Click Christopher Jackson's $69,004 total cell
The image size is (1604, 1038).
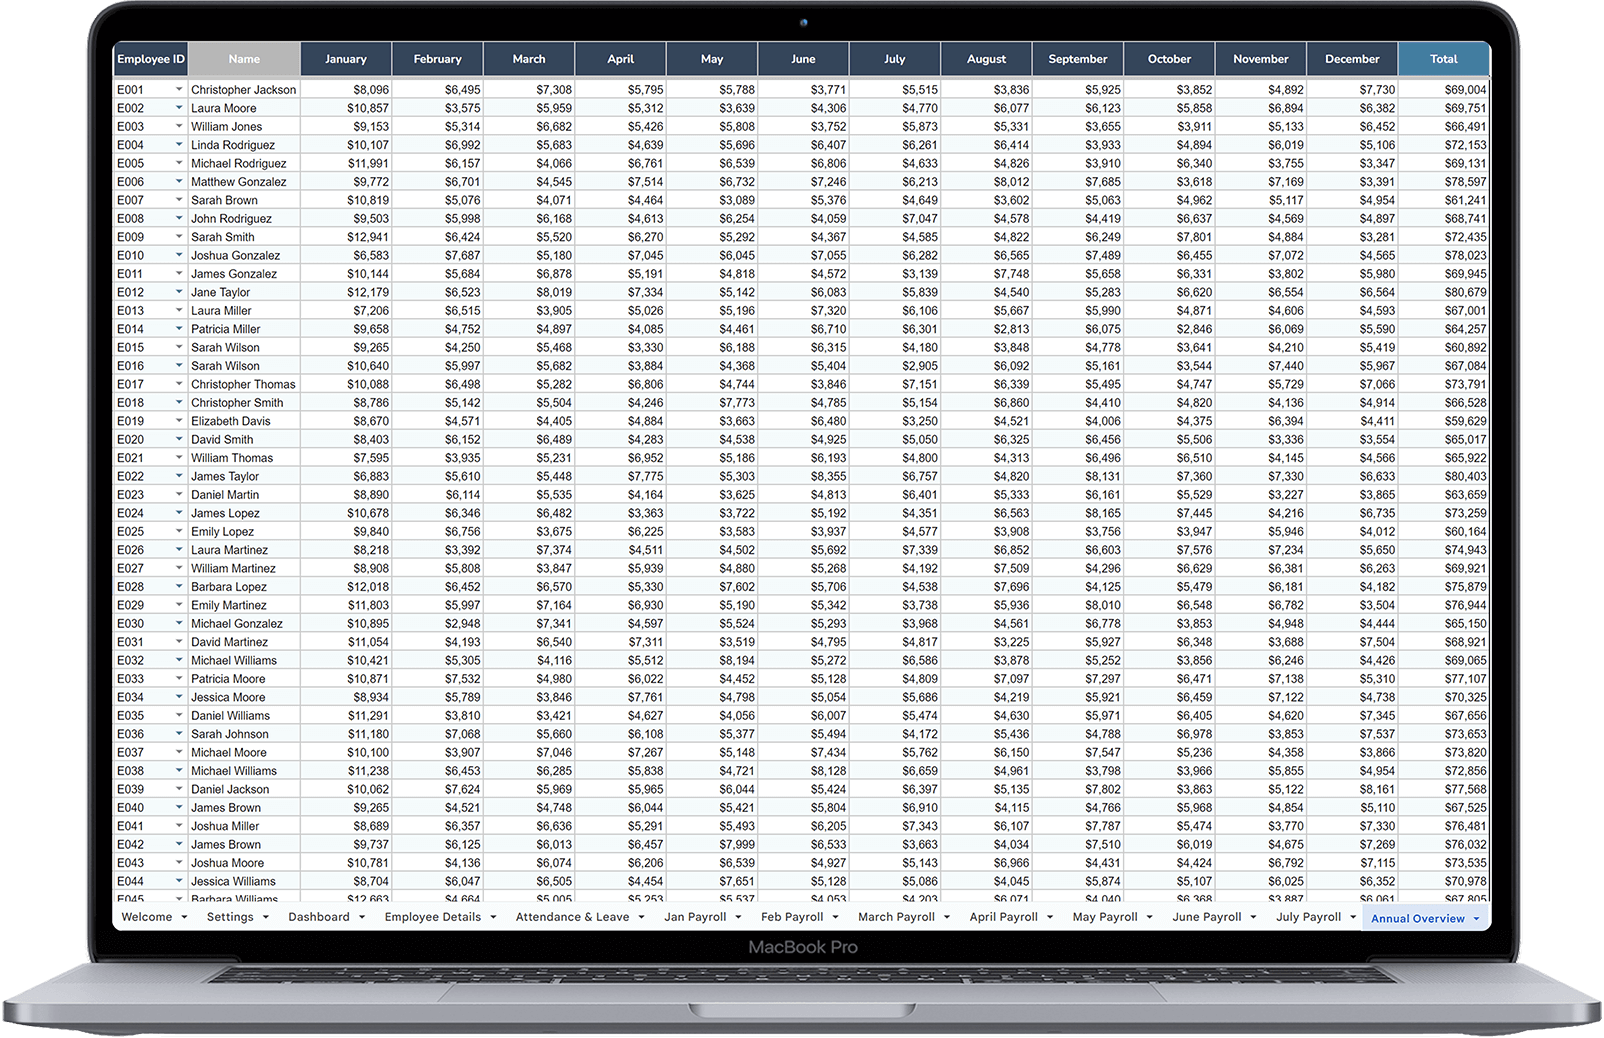1444,89
